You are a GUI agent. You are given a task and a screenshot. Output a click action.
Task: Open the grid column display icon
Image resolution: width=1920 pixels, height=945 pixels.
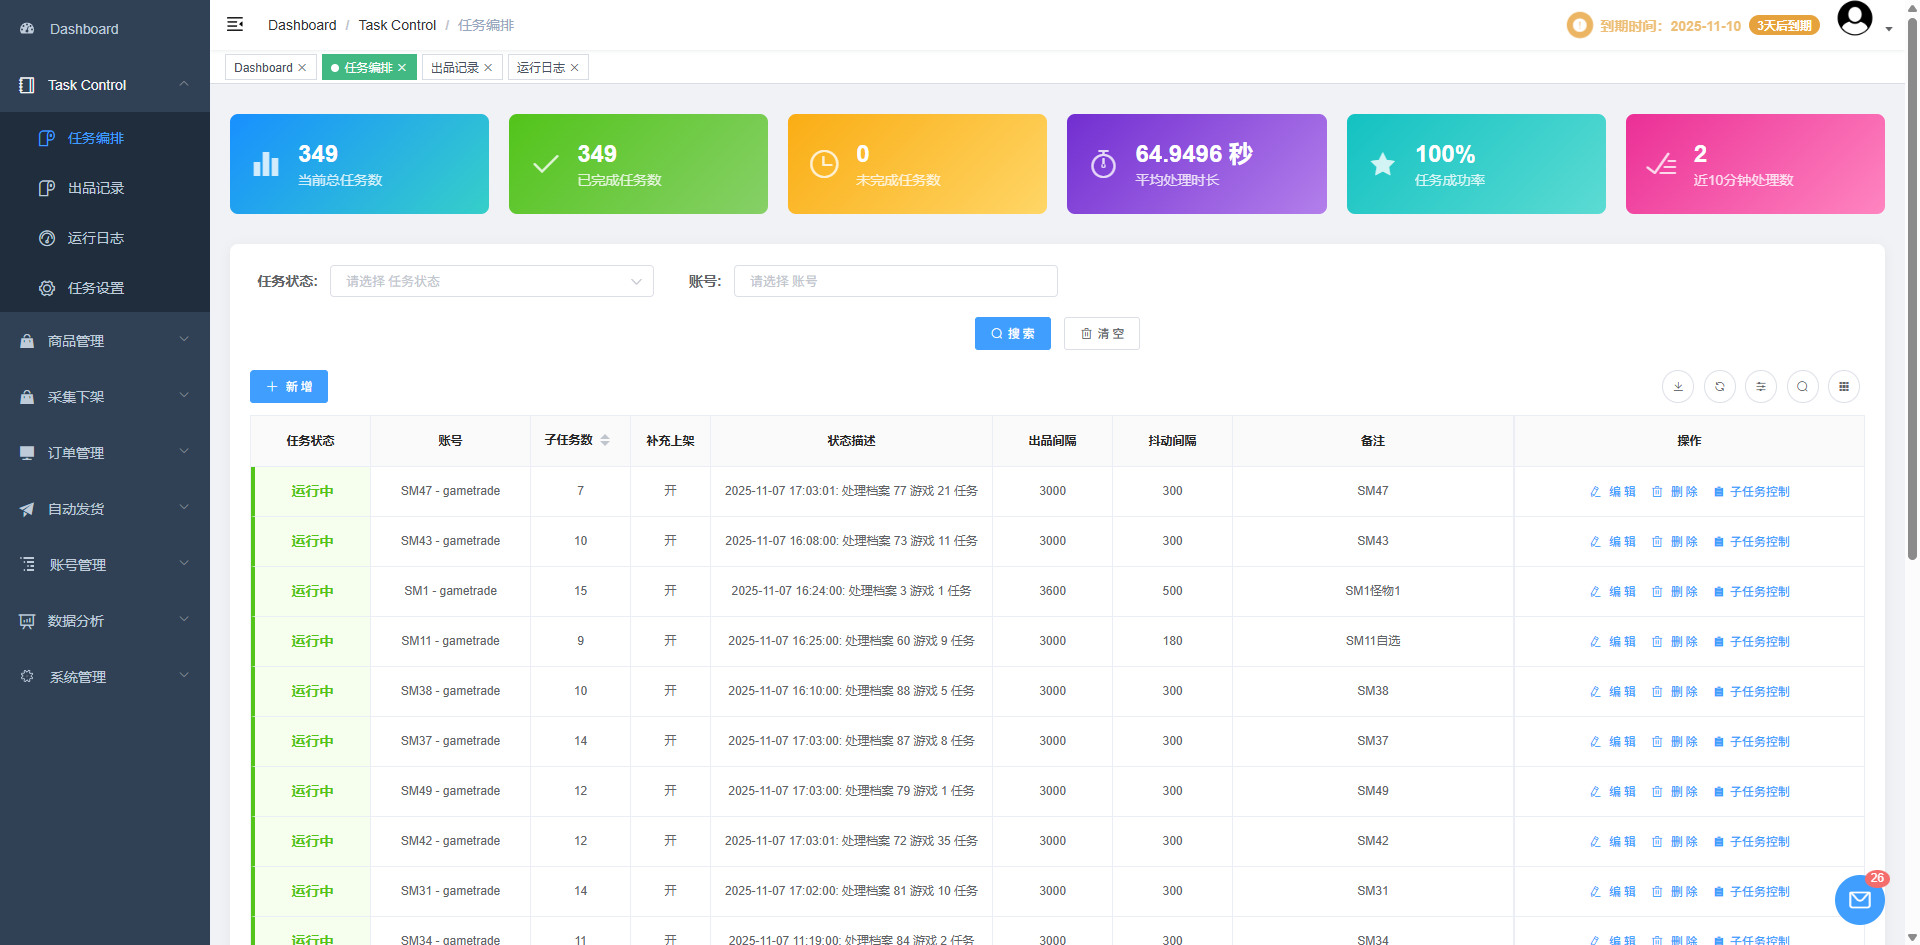[x=1844, y=387]
